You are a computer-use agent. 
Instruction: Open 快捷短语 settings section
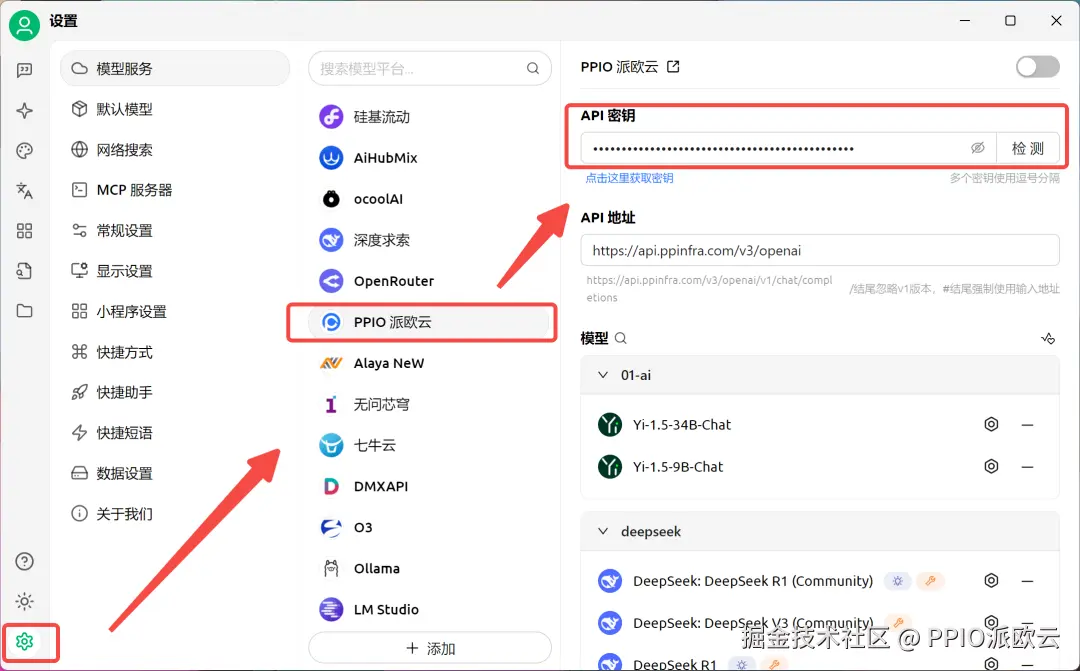(175, 433)
